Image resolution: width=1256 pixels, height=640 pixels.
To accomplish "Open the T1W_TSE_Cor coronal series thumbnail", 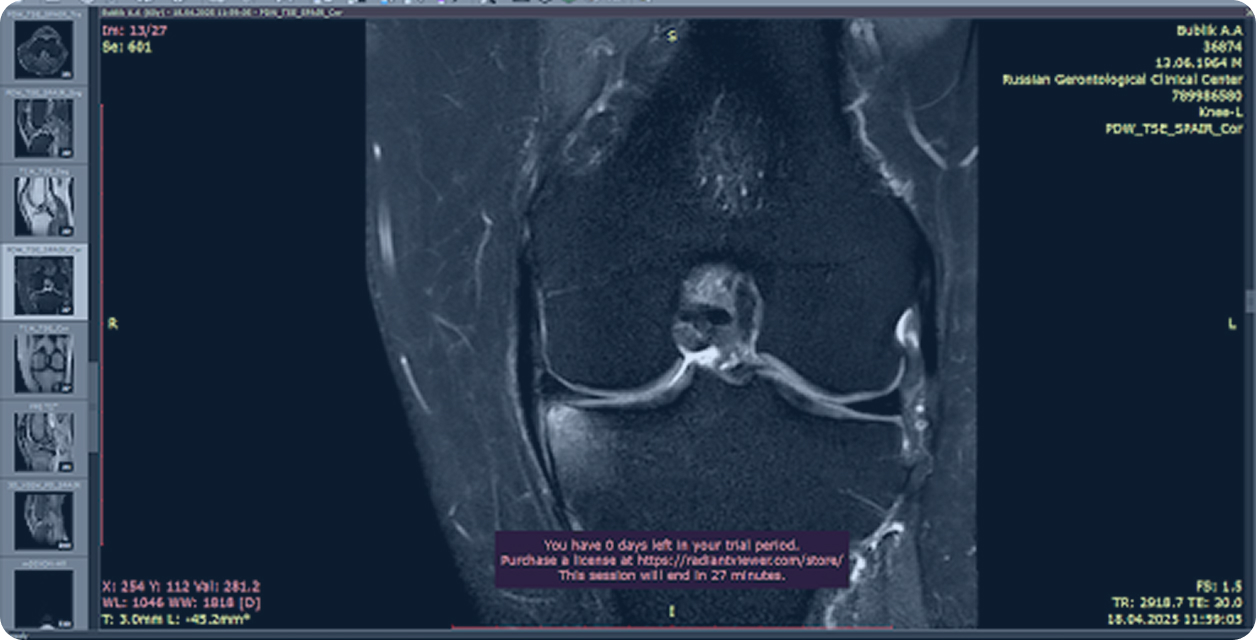I will click(44, 360).
